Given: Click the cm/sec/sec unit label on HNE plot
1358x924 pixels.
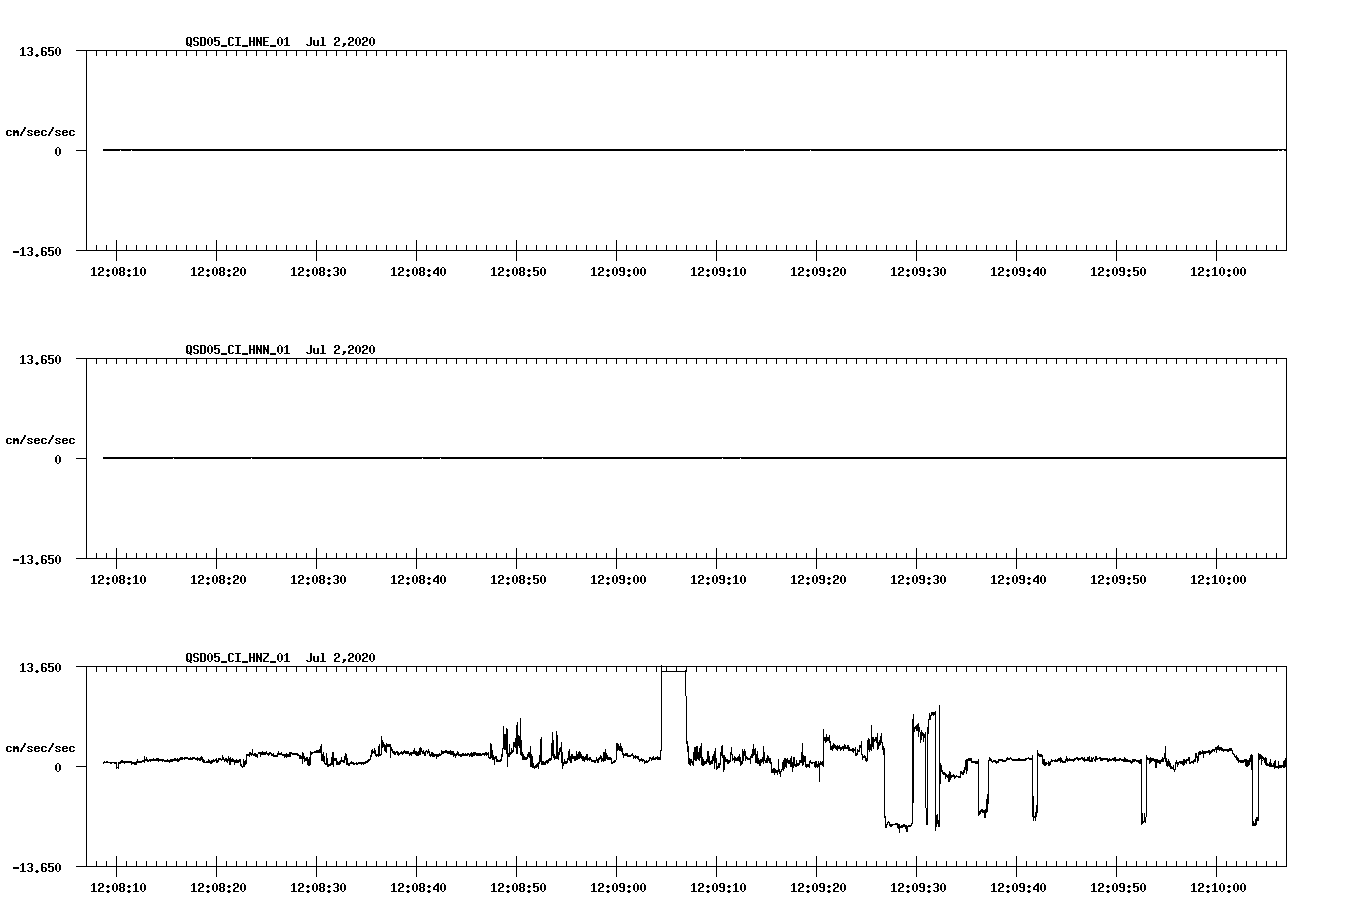Looking at the screenshot, I should 40,132.
